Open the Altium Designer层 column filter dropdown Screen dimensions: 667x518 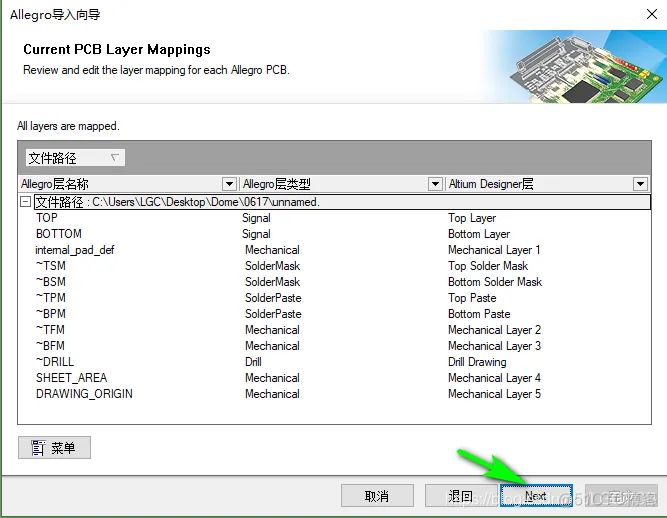point(640,184)
